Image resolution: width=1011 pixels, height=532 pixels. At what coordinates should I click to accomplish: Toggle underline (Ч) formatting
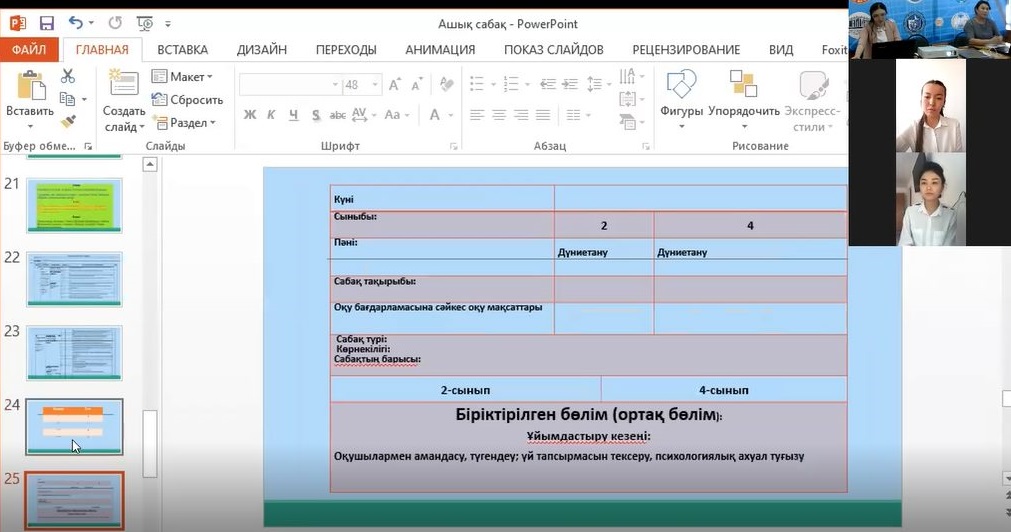point(294,115)
